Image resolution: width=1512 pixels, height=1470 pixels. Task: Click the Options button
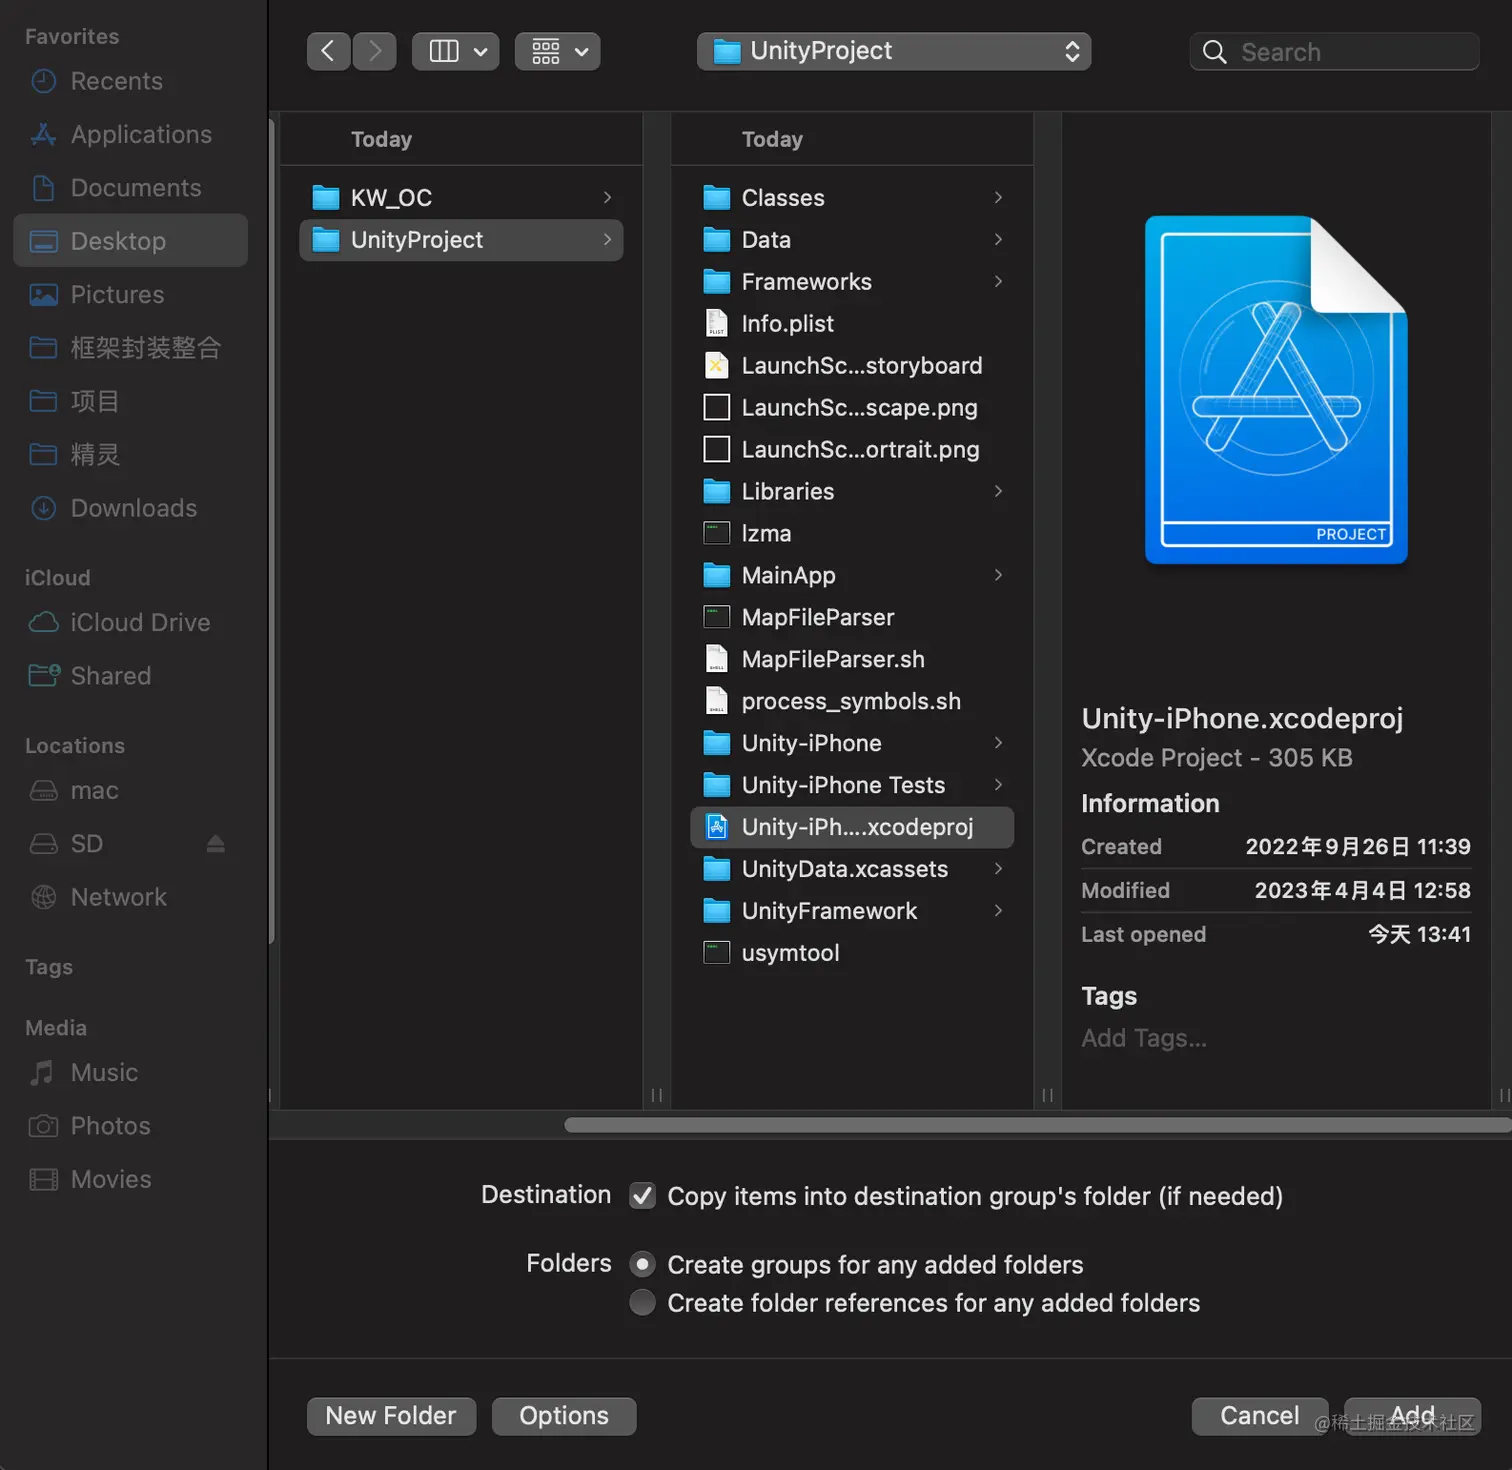(564, 1416)
